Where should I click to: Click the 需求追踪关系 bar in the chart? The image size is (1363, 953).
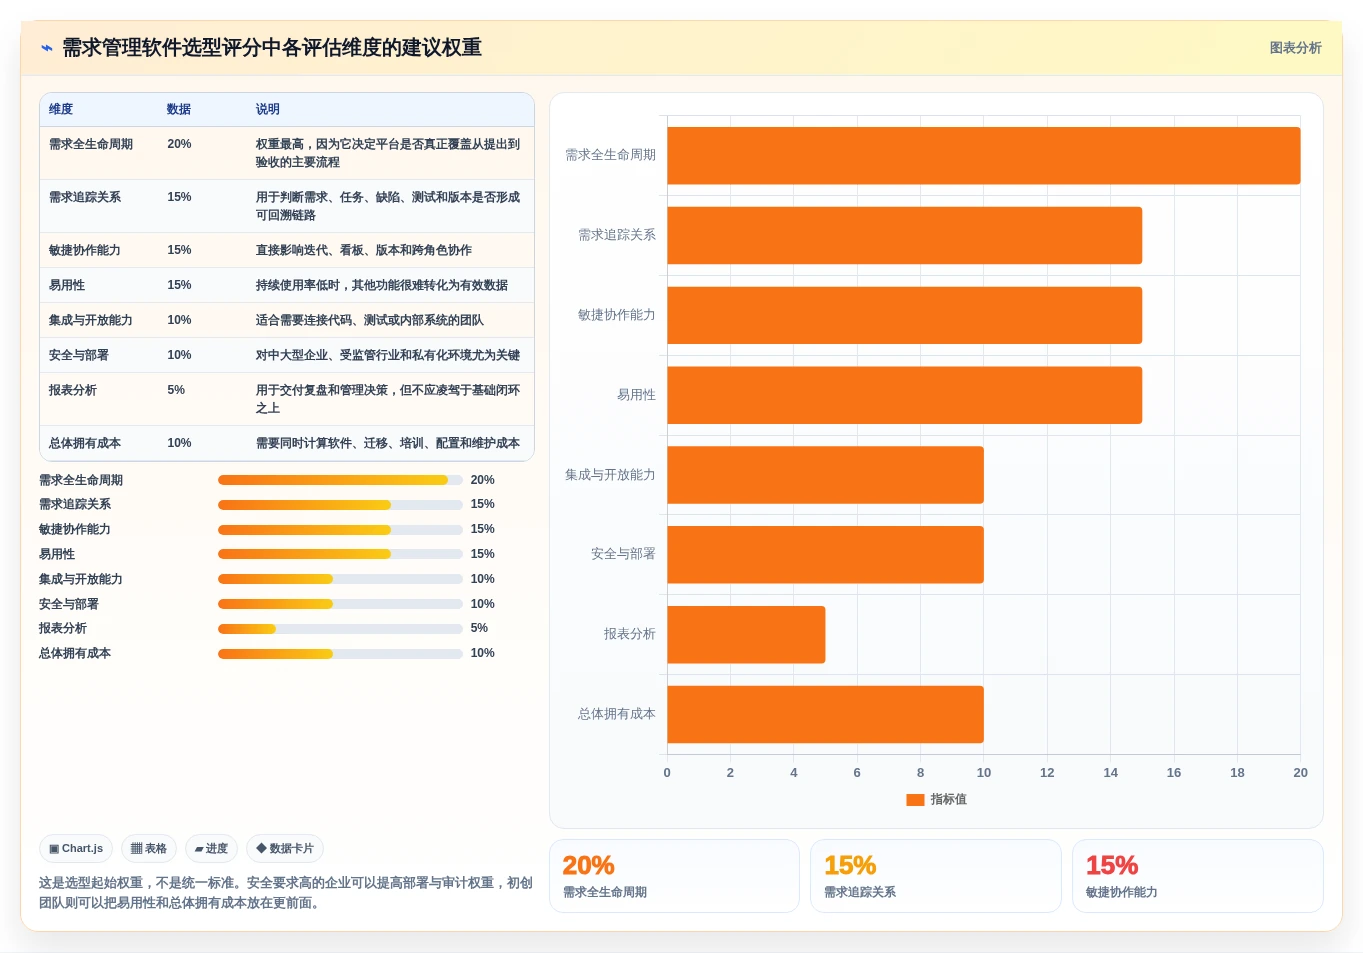point(905,235)
